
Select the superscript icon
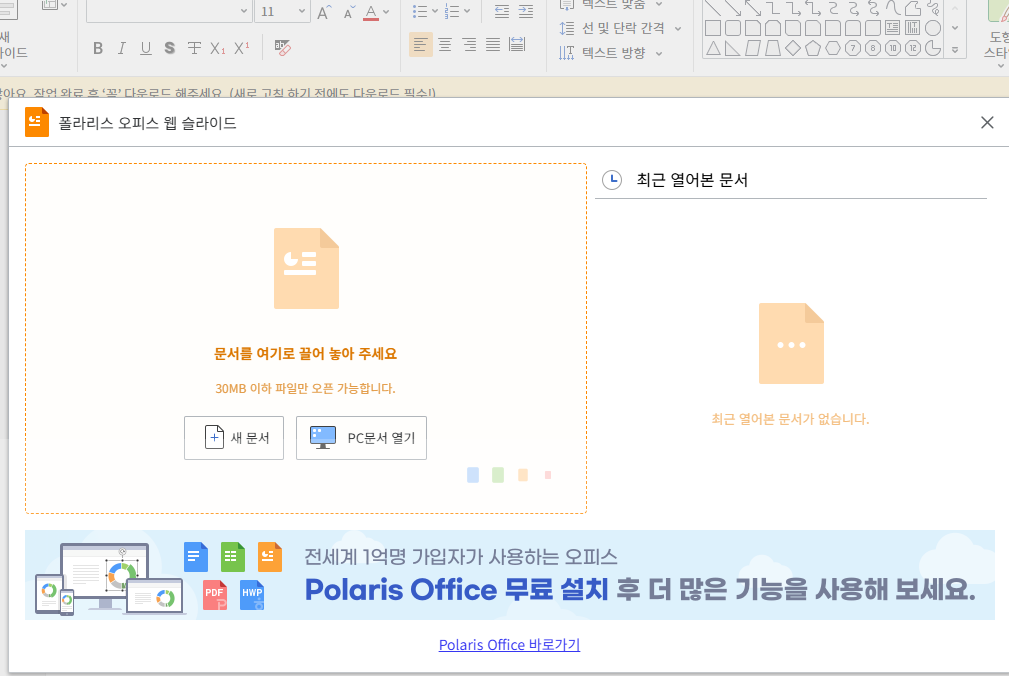pyautogui.click(x=241, y=47)
